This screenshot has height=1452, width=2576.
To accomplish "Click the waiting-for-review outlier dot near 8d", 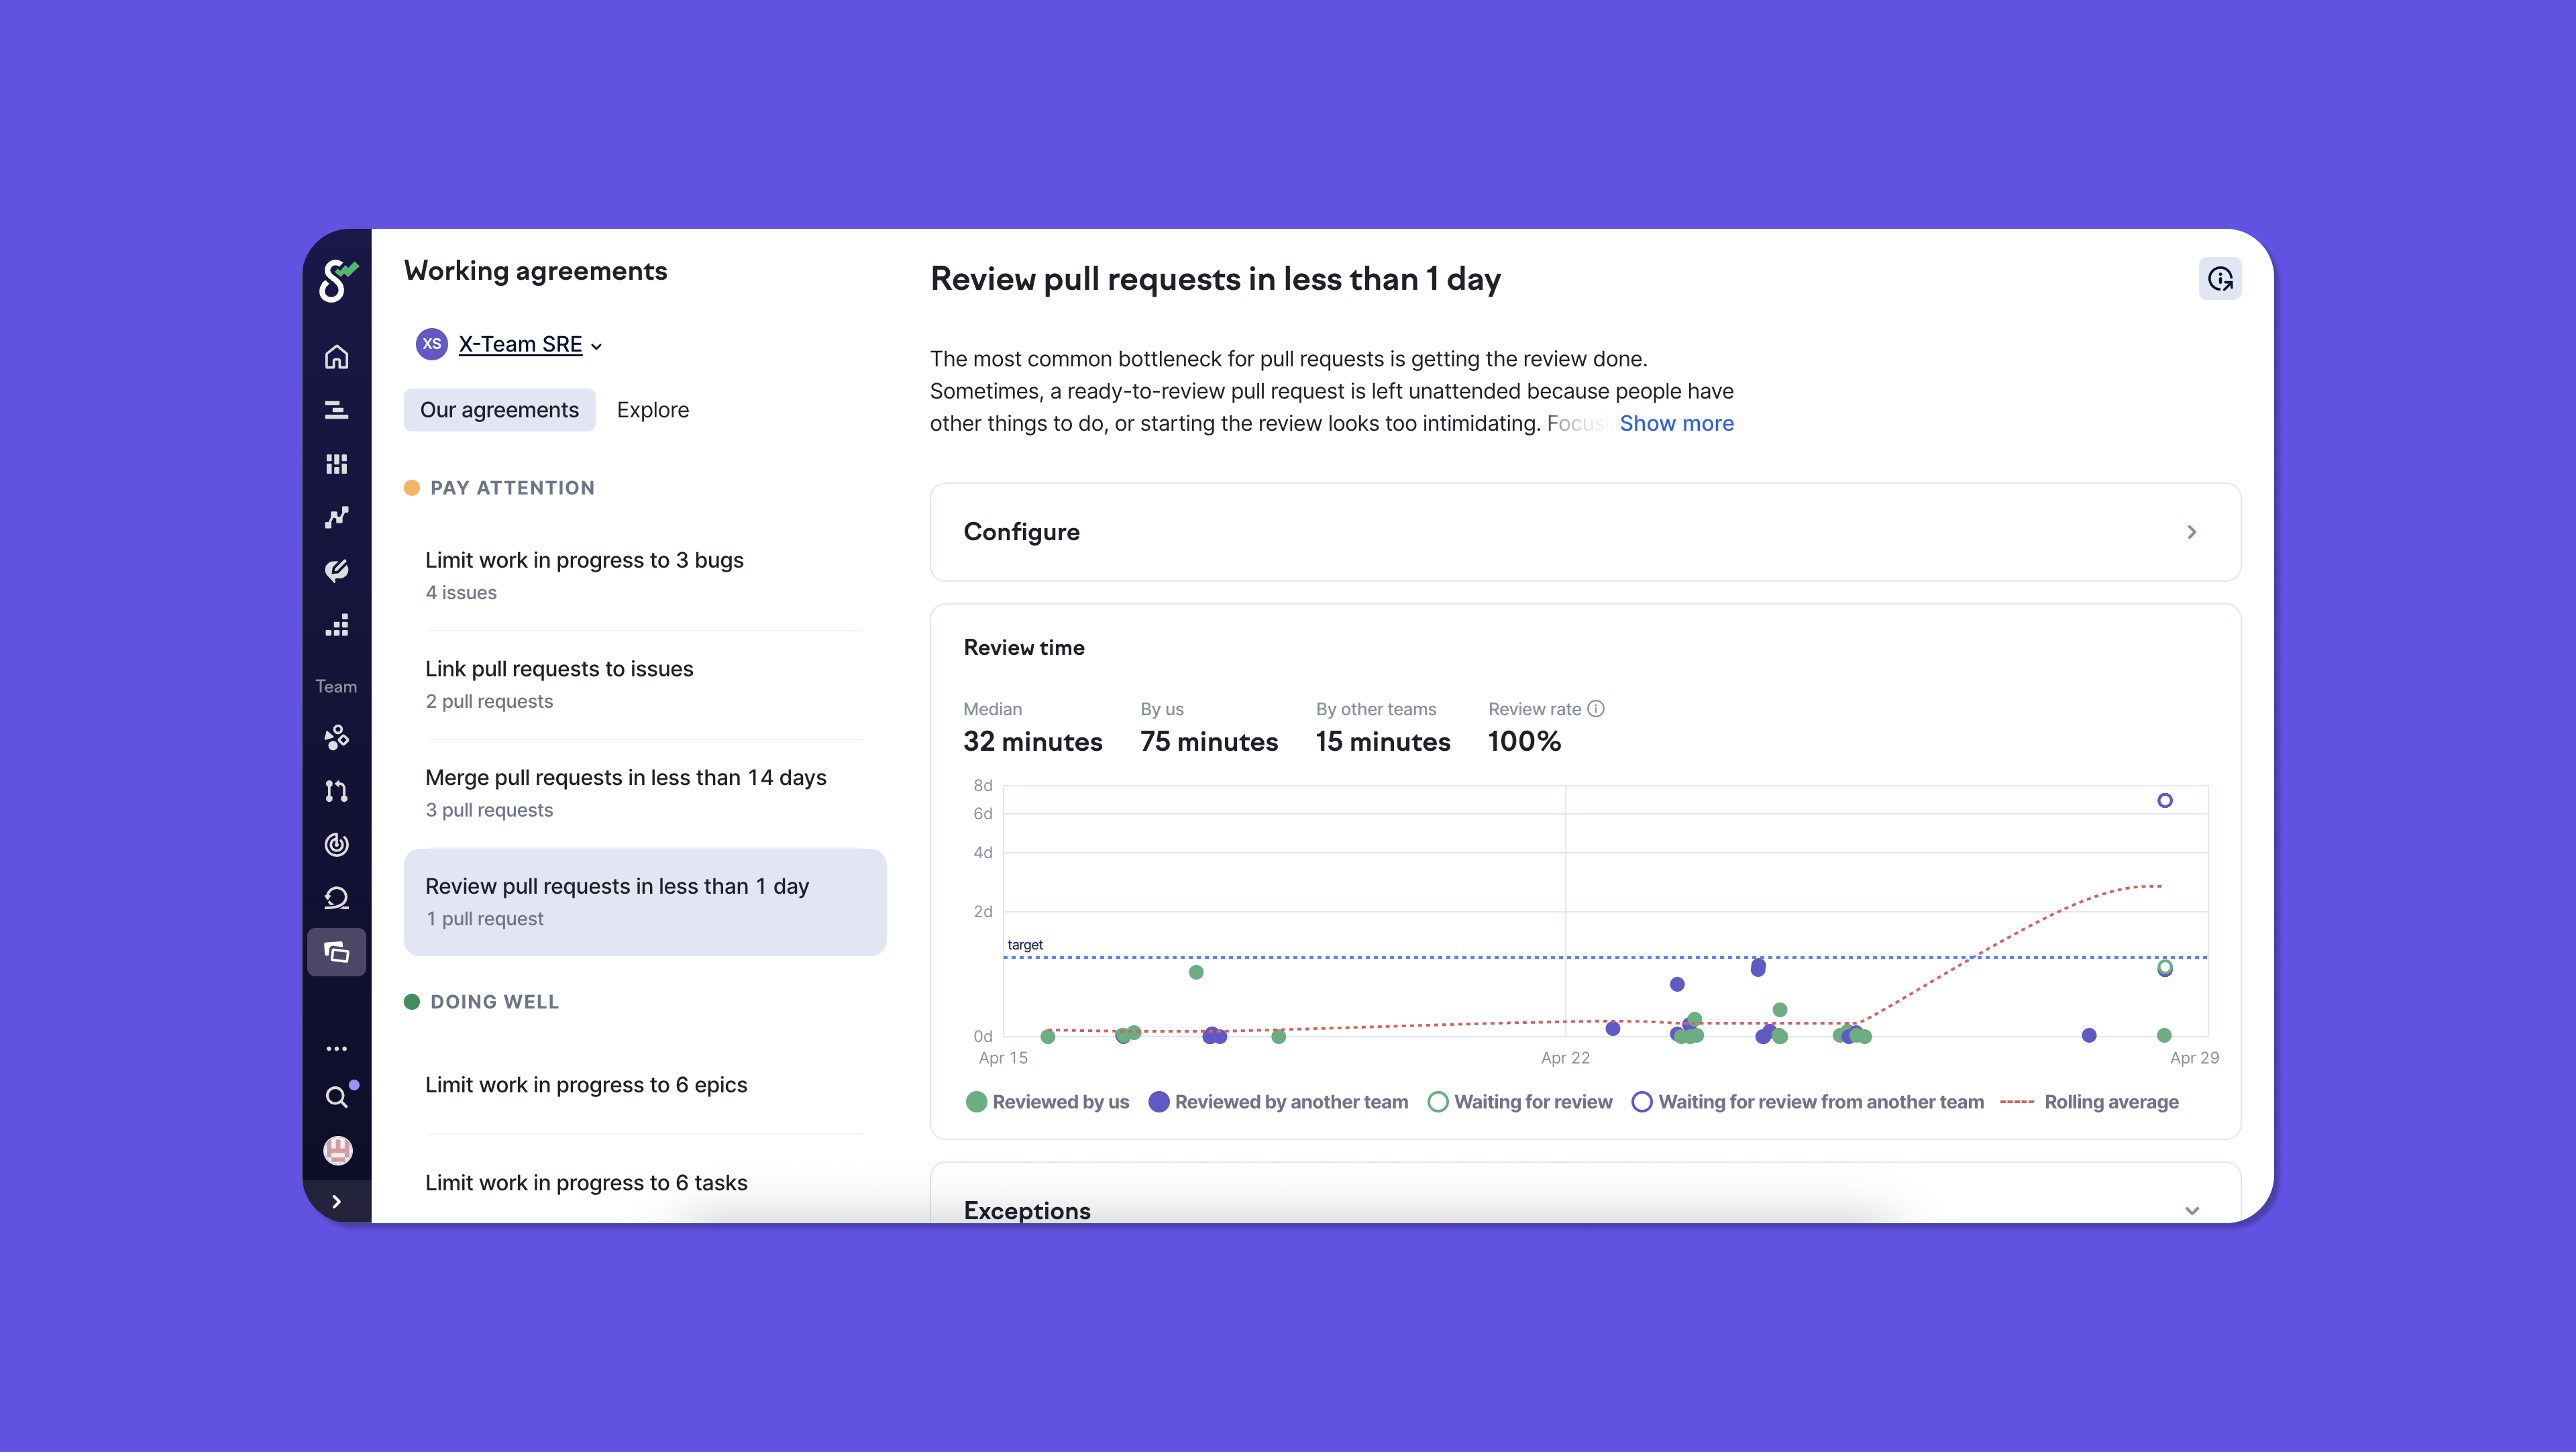I will [x=2164, y=800].
